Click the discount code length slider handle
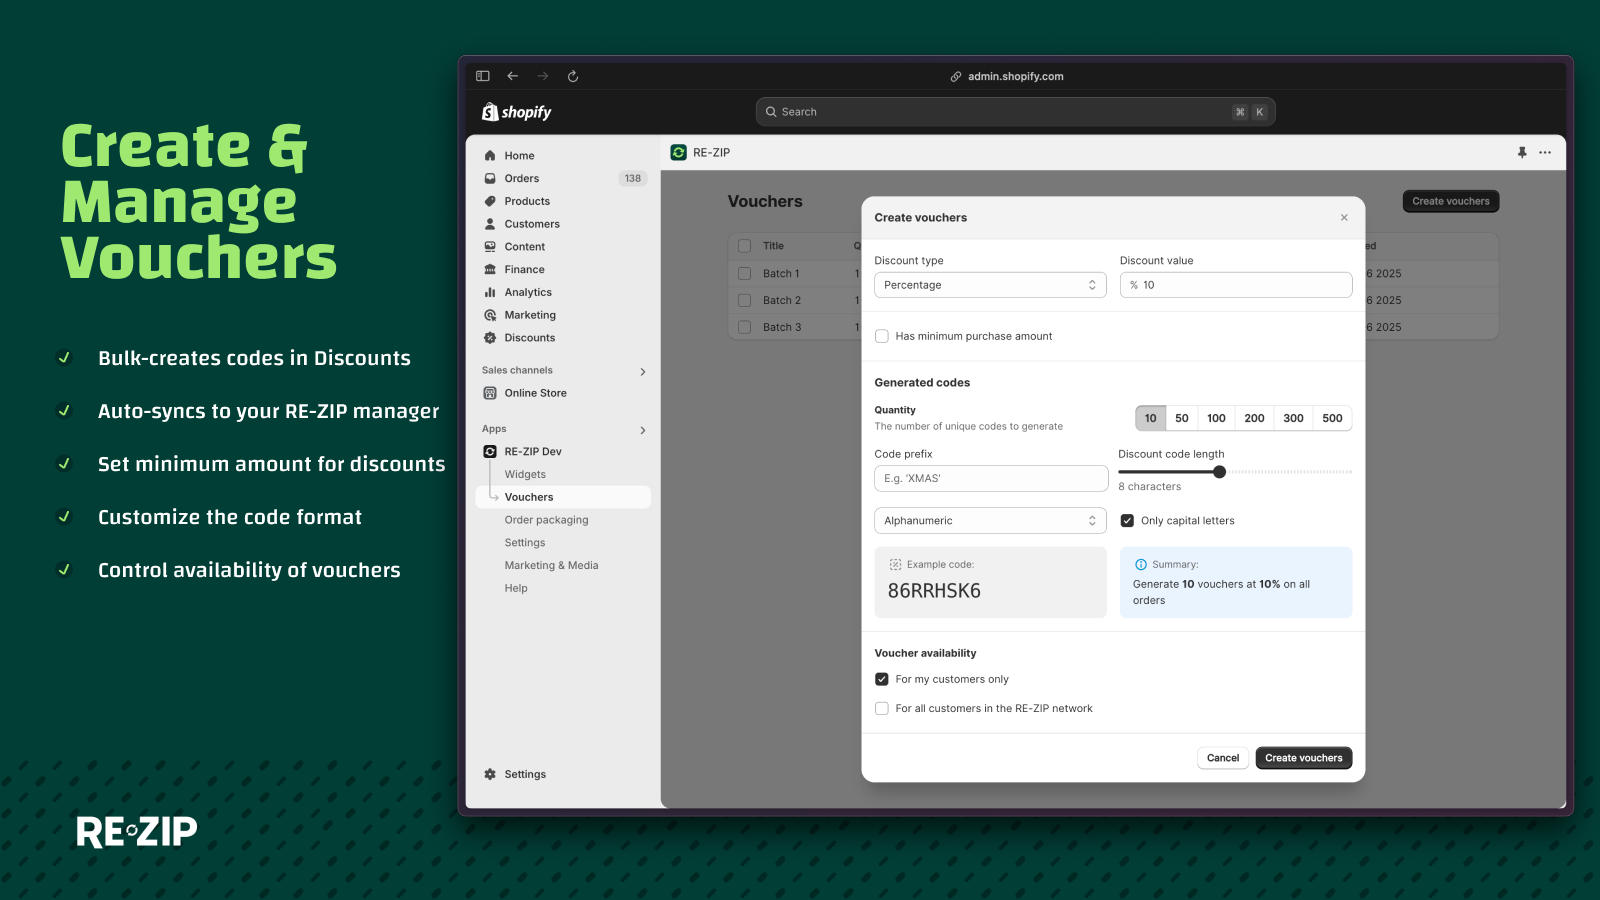Viewport: 1600px width, 900px height. pos(1219,472)
